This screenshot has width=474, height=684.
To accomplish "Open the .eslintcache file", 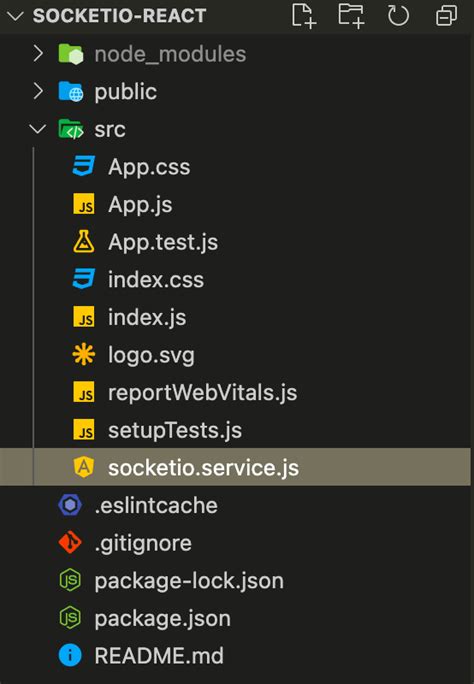I will coord(156,505).
